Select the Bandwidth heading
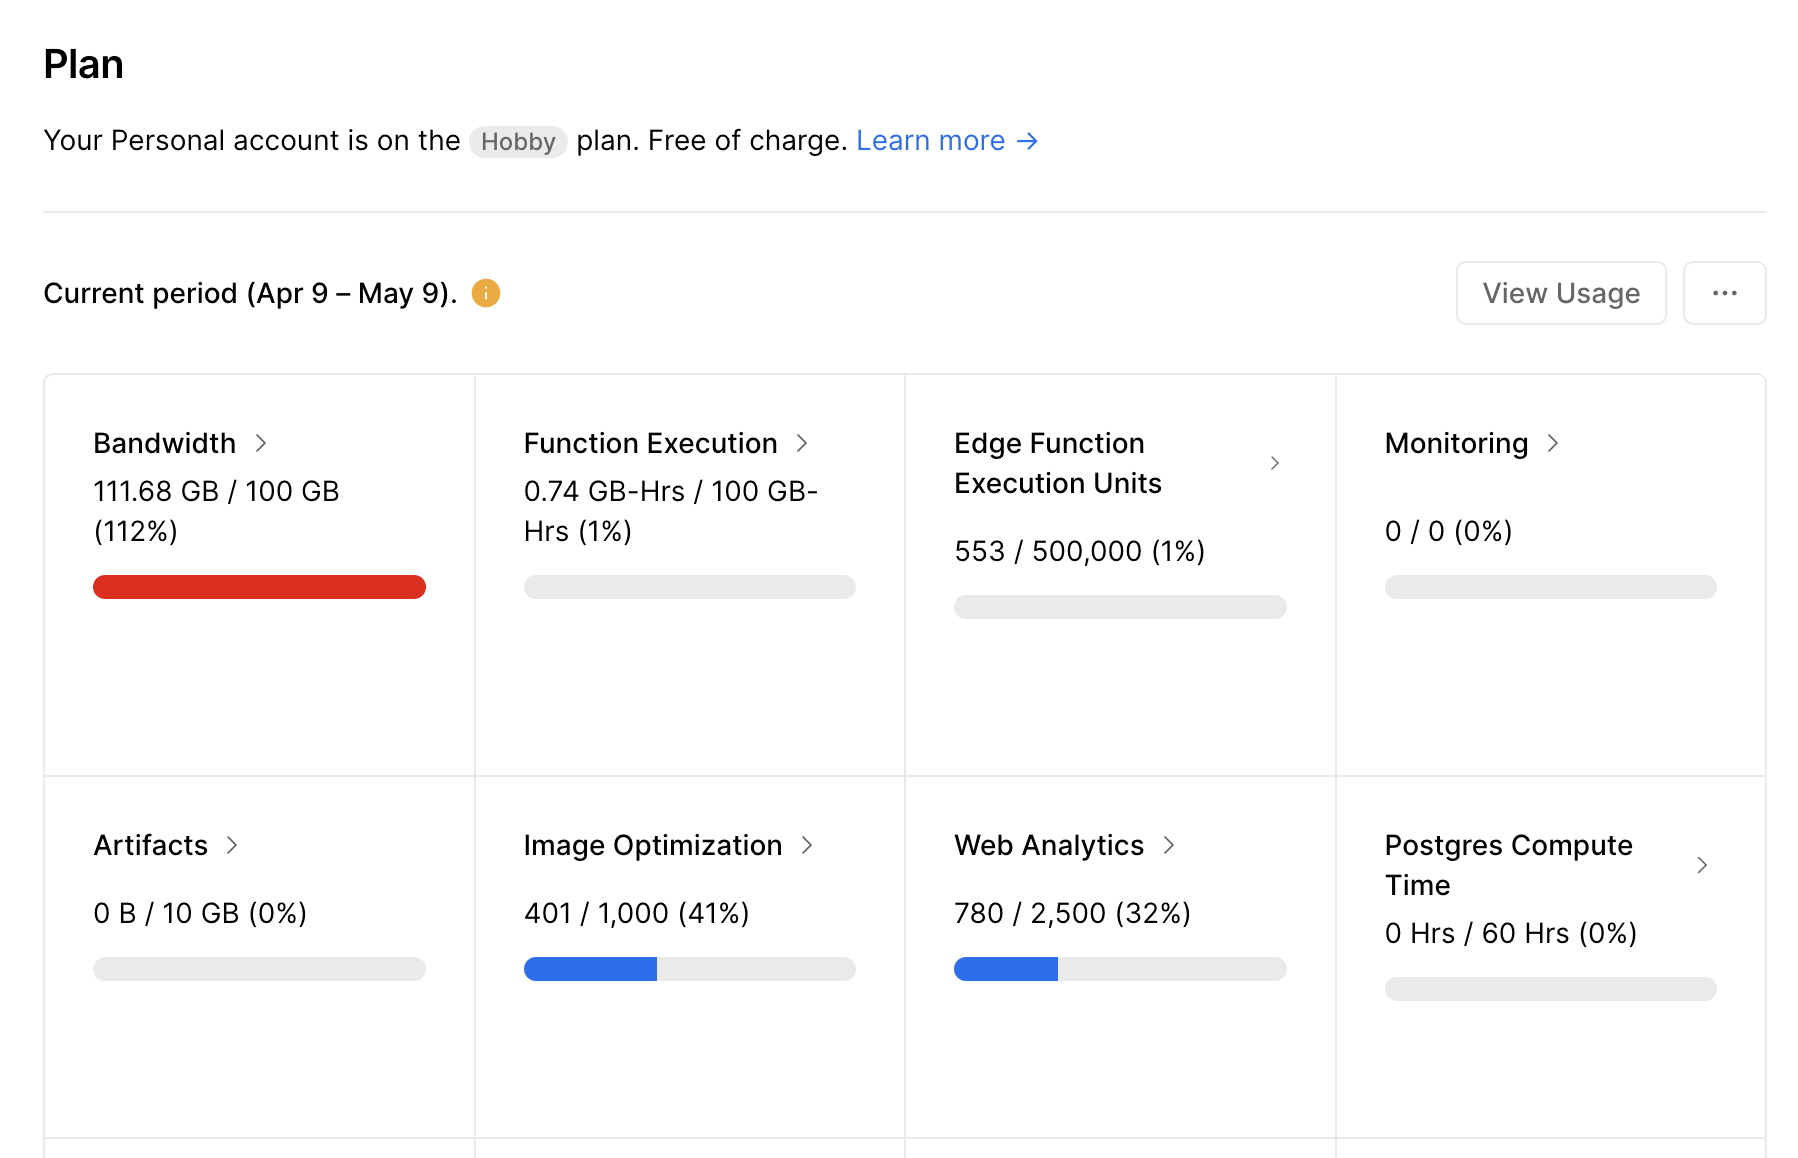Image resolution: width=1798 pixels, height=1158 pixels. [165, 443]
